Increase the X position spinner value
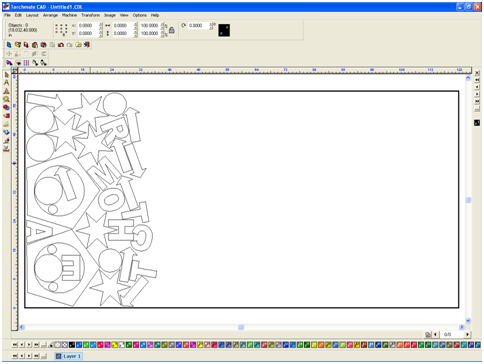This screenshot has height=364, width=484. coord(101,24)
